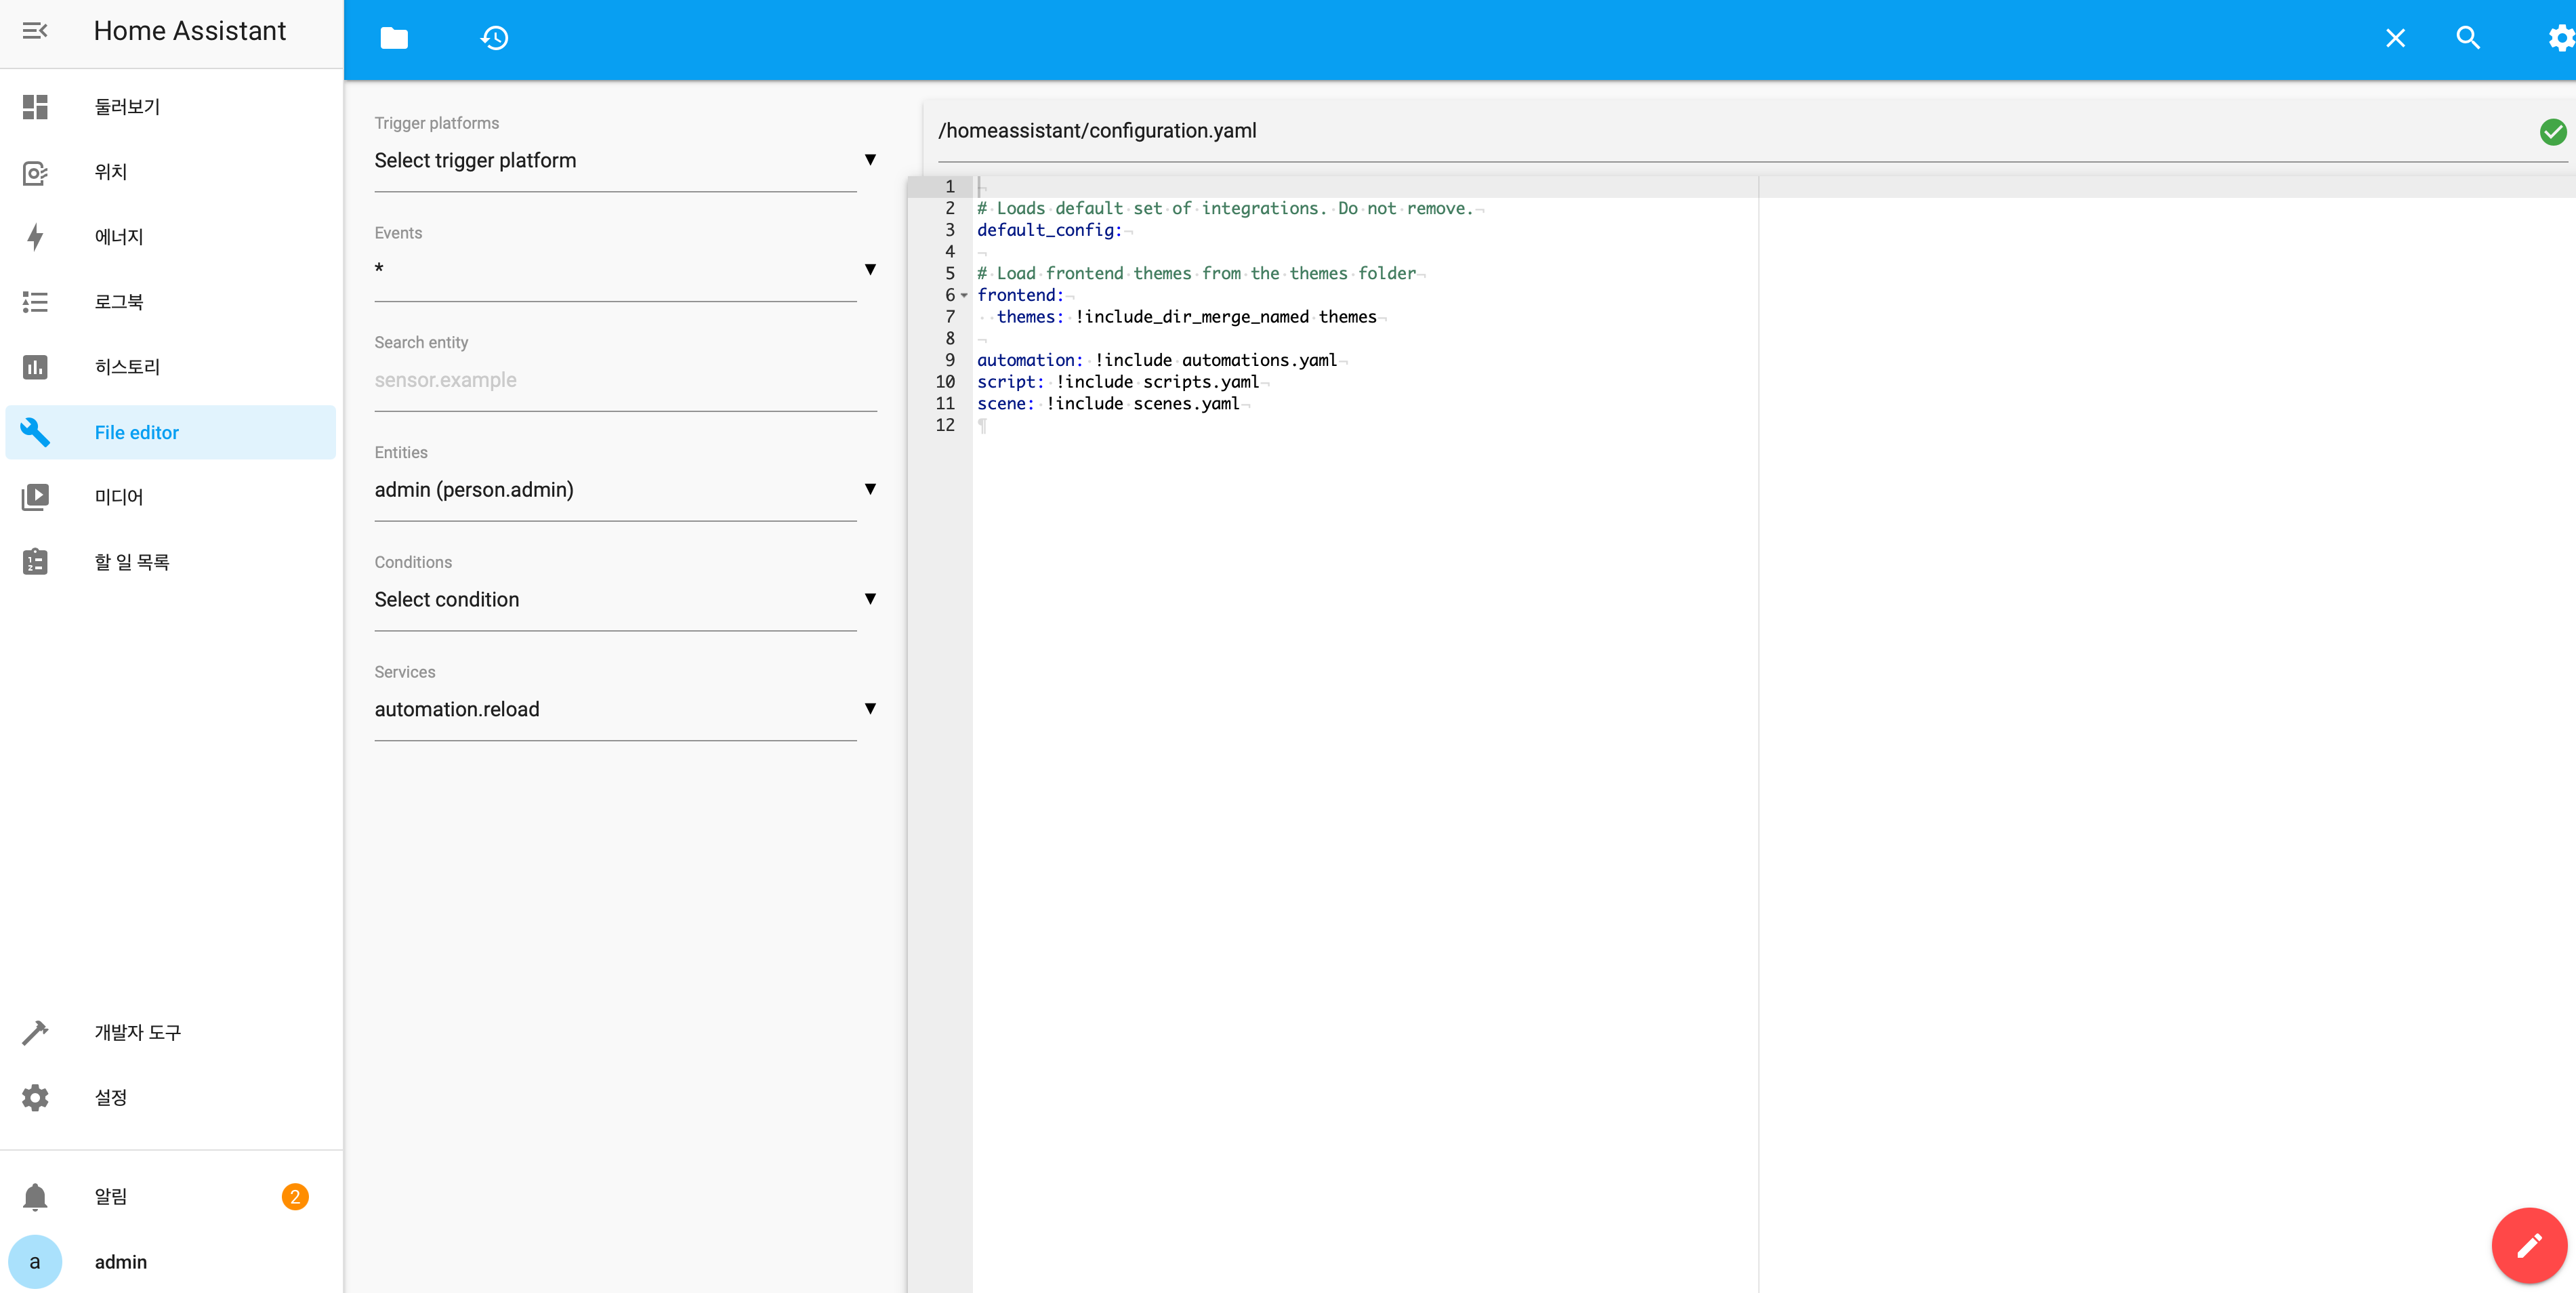Open search in the editor toolbar

[x=2468, y=38]
